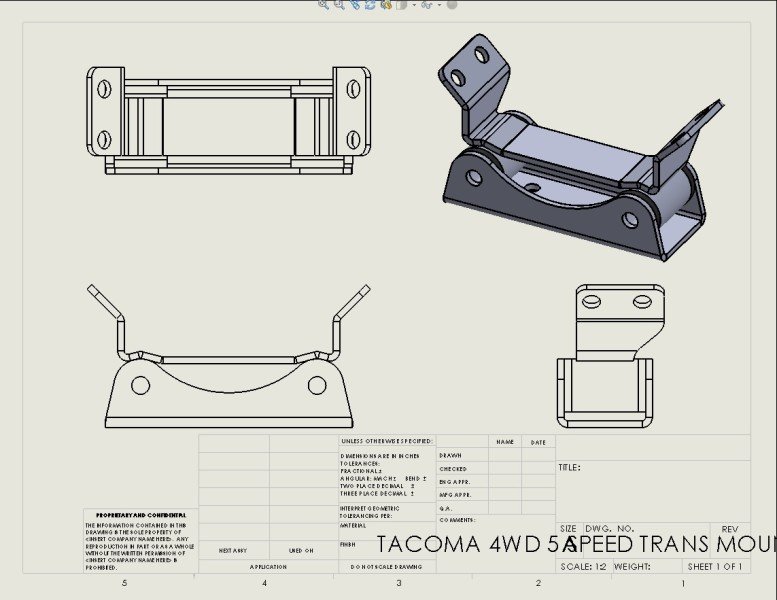777x600 pixels.
Task: Click the 'DRAWN' row label
Action: tap(450, 455)
